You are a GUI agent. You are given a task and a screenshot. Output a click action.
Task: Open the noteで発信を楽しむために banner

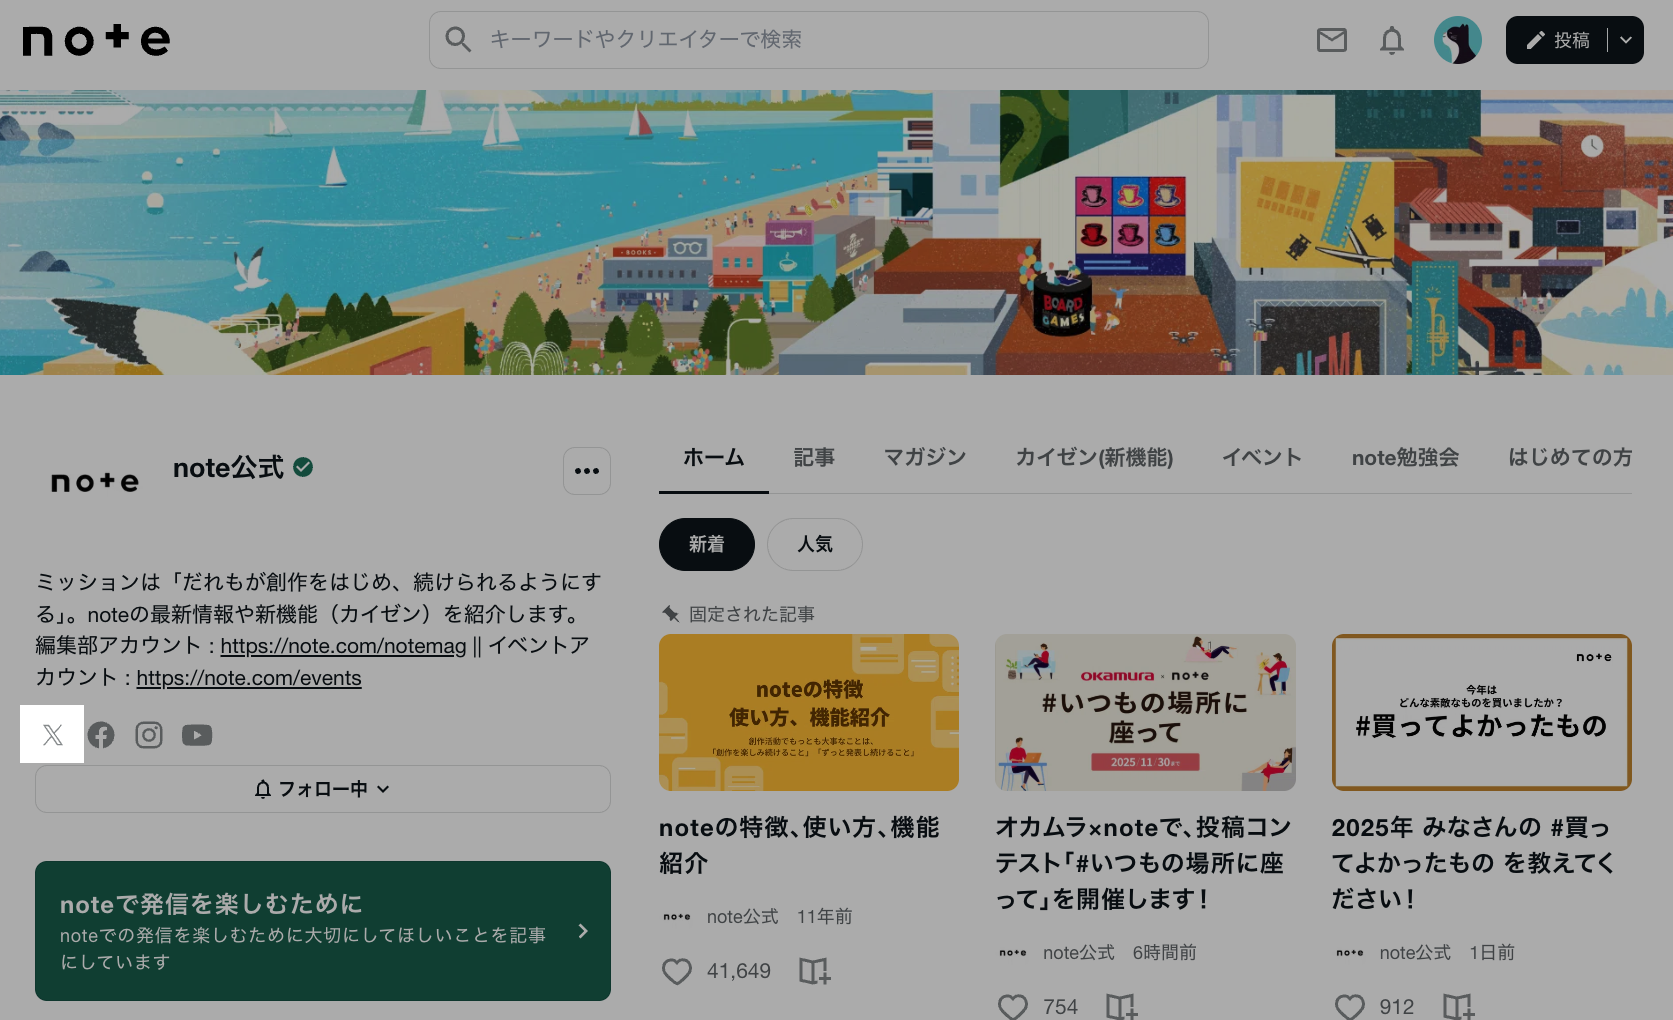pyautogui.click(x=322, y=930)
